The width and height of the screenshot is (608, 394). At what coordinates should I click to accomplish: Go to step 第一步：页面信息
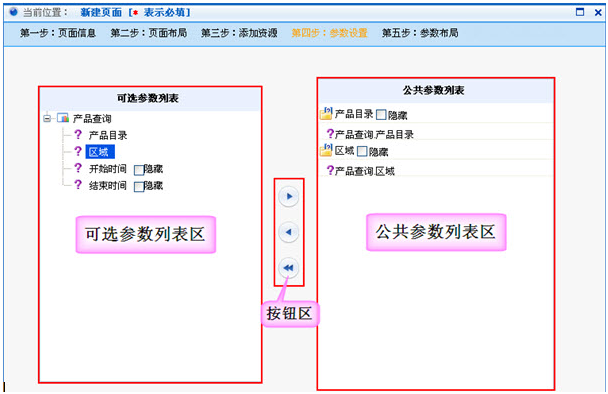(58, 33)
